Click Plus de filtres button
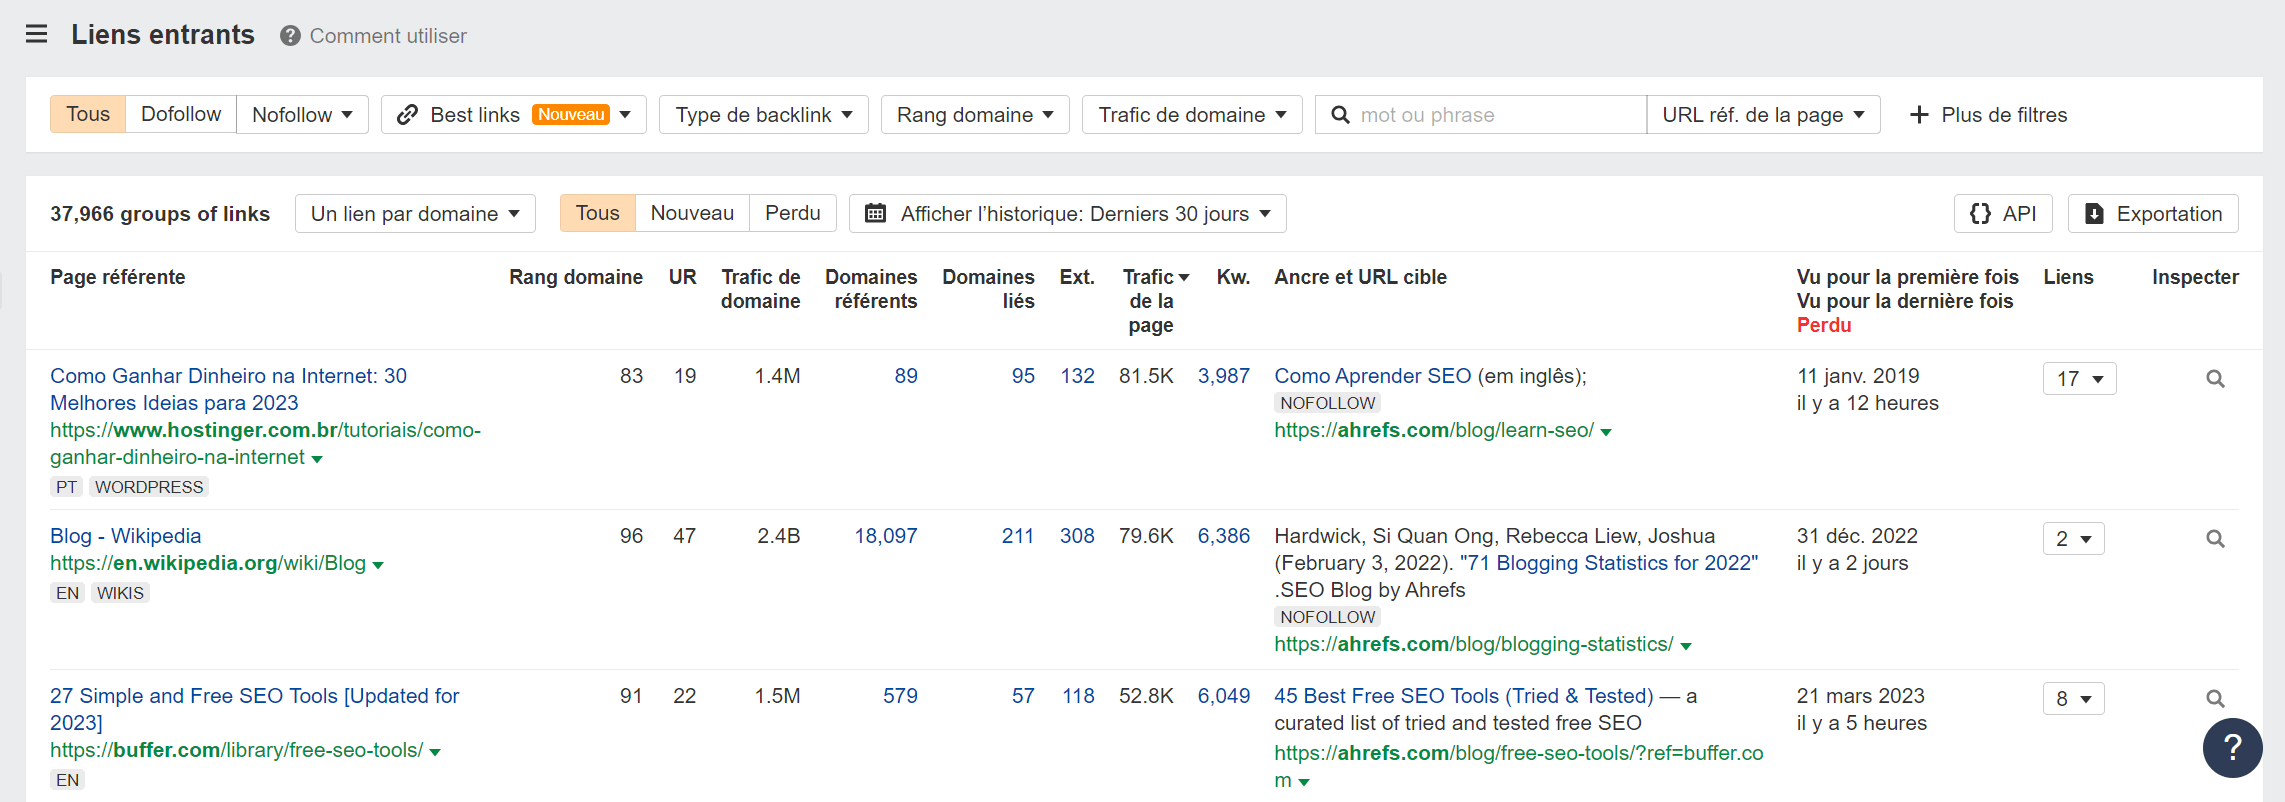This screenshot has width=2285, height=802. (x=1988, y=115)
